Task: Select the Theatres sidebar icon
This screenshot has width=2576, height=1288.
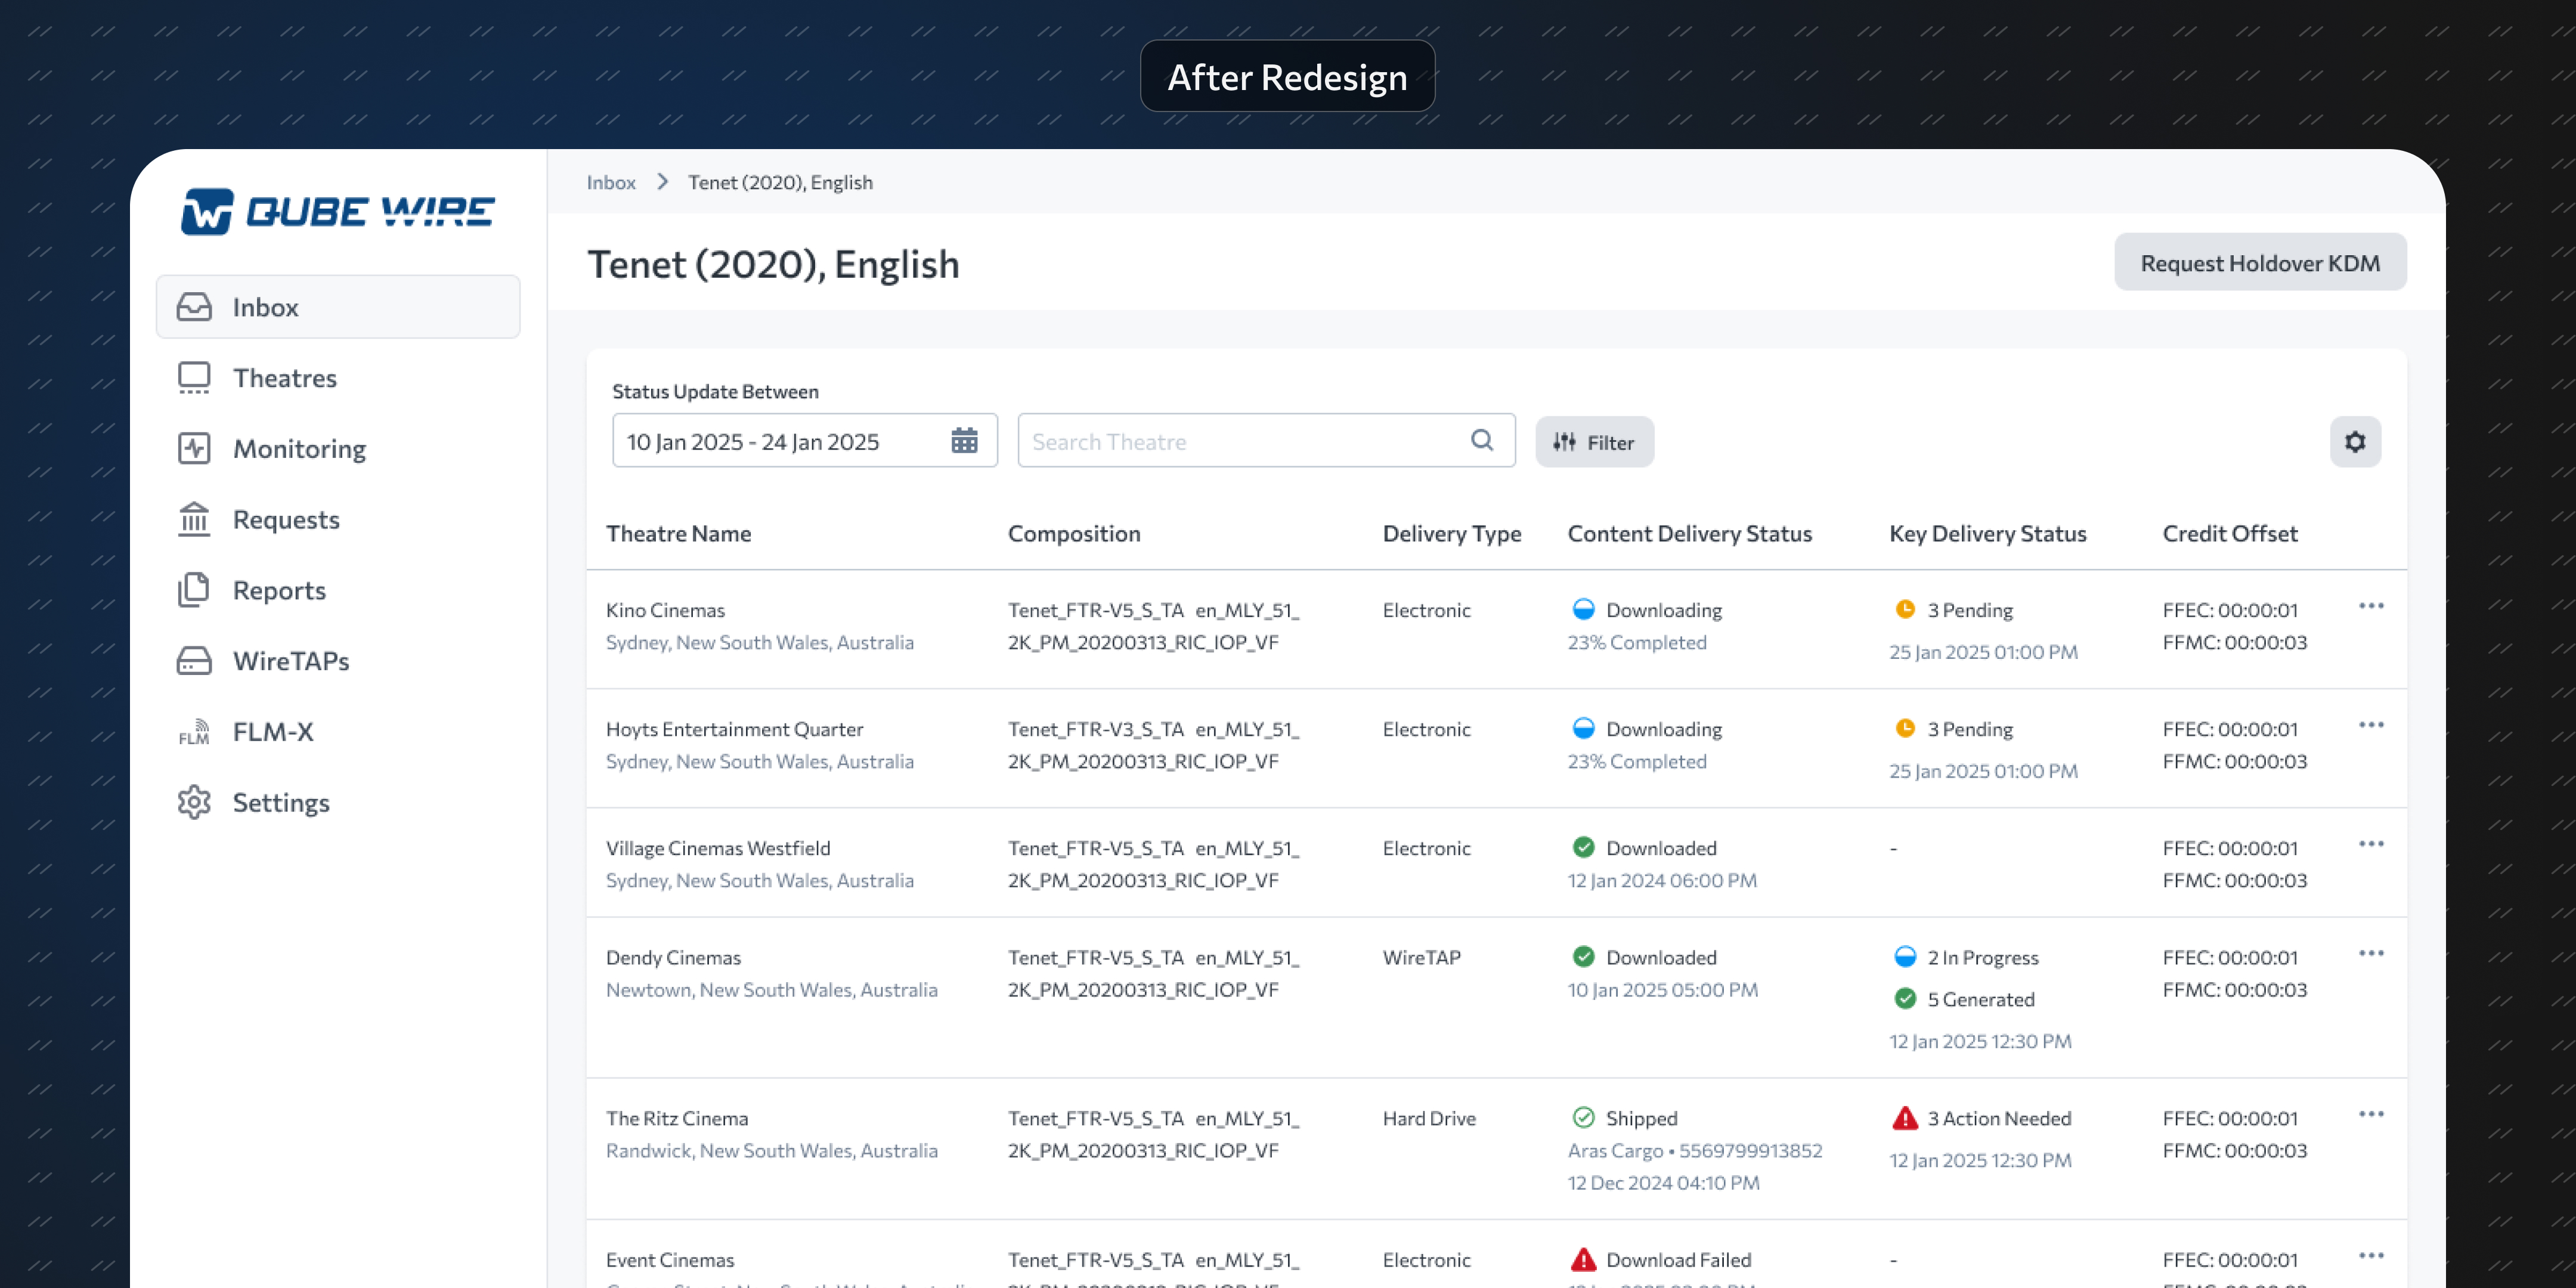Action: (x=194, y=377)
